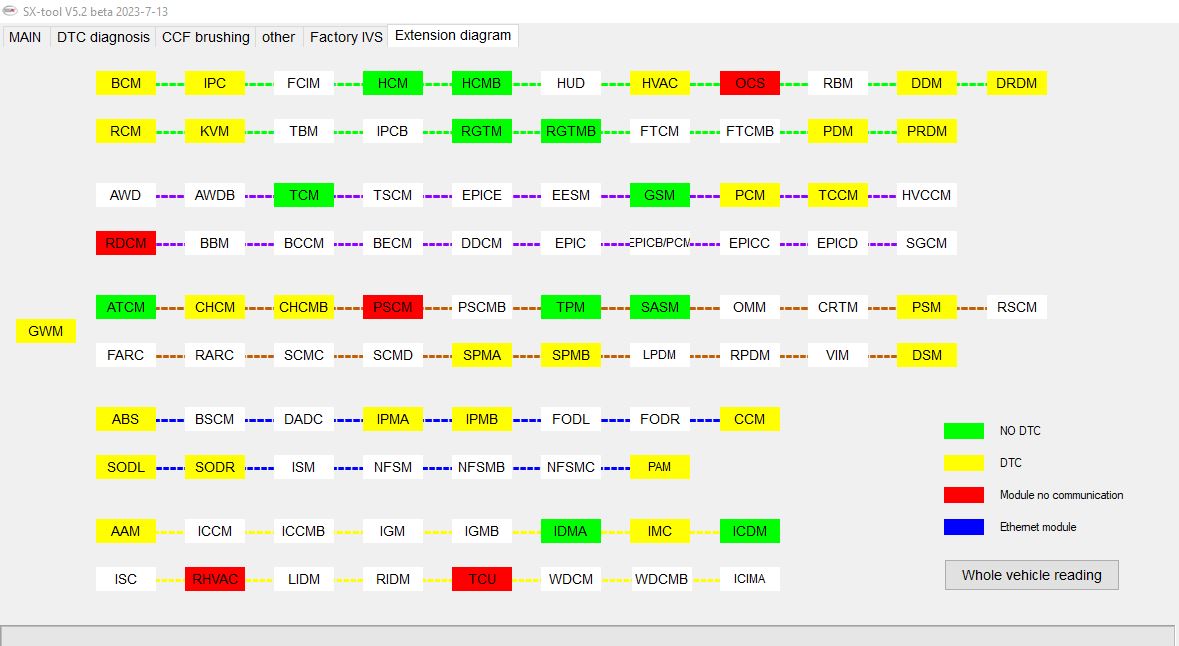Screen dimensions: 1179x646
Task: Go to the MAIN tab
Action: click(25, 37)
